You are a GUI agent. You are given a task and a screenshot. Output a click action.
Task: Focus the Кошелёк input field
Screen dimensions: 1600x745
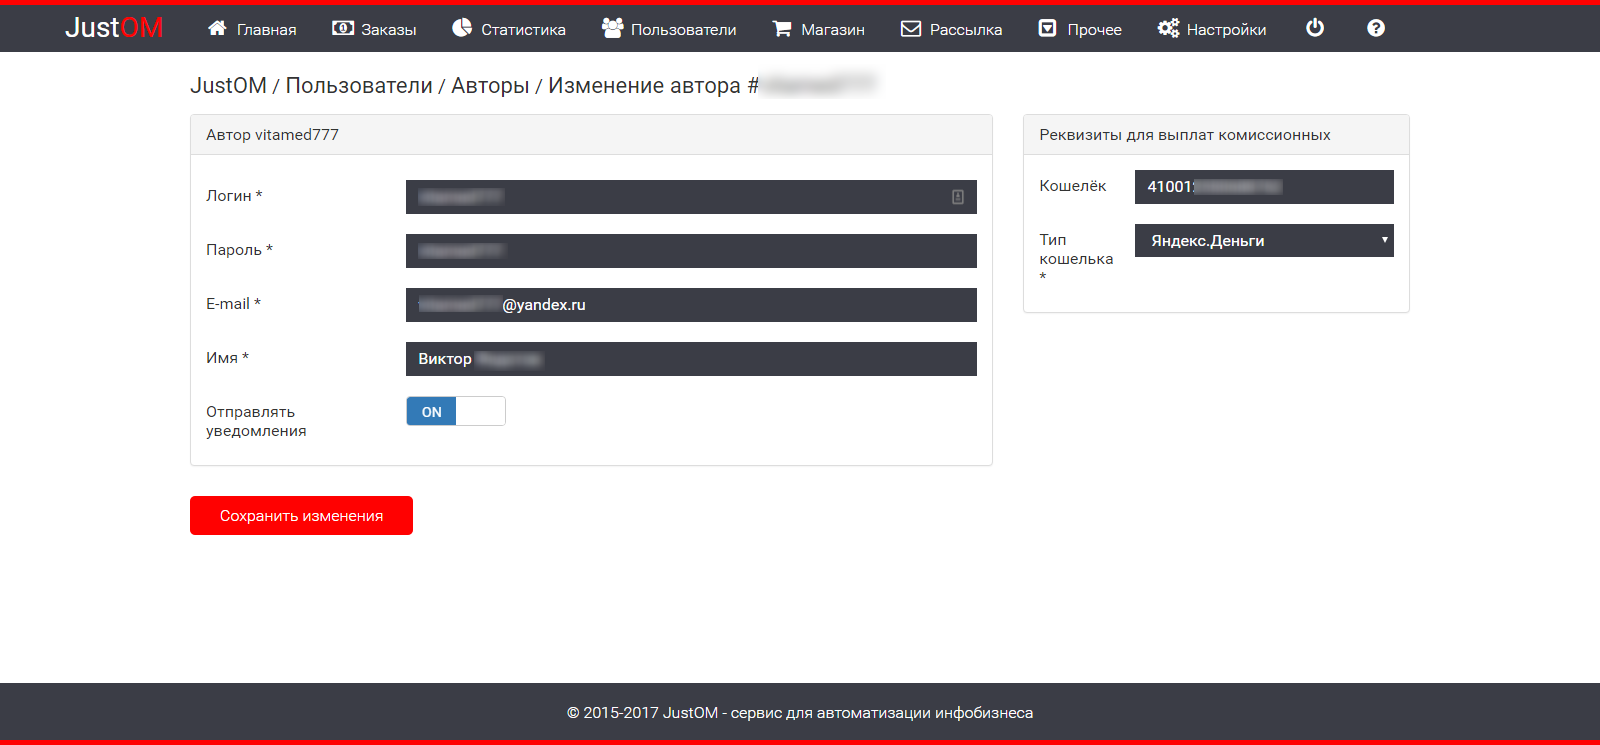click(x=1264, y=187)
